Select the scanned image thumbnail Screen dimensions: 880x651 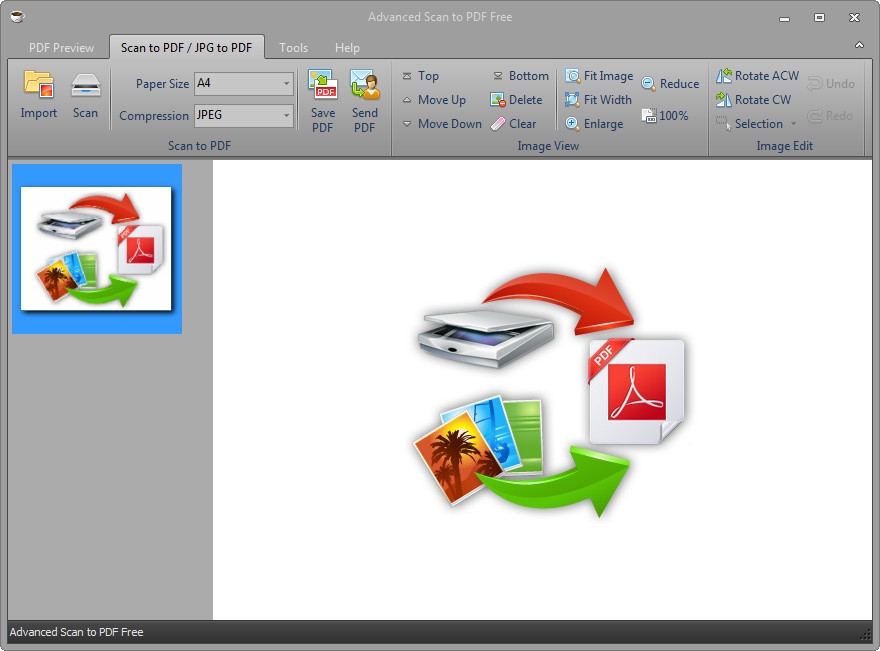click(x=96, y=248)
